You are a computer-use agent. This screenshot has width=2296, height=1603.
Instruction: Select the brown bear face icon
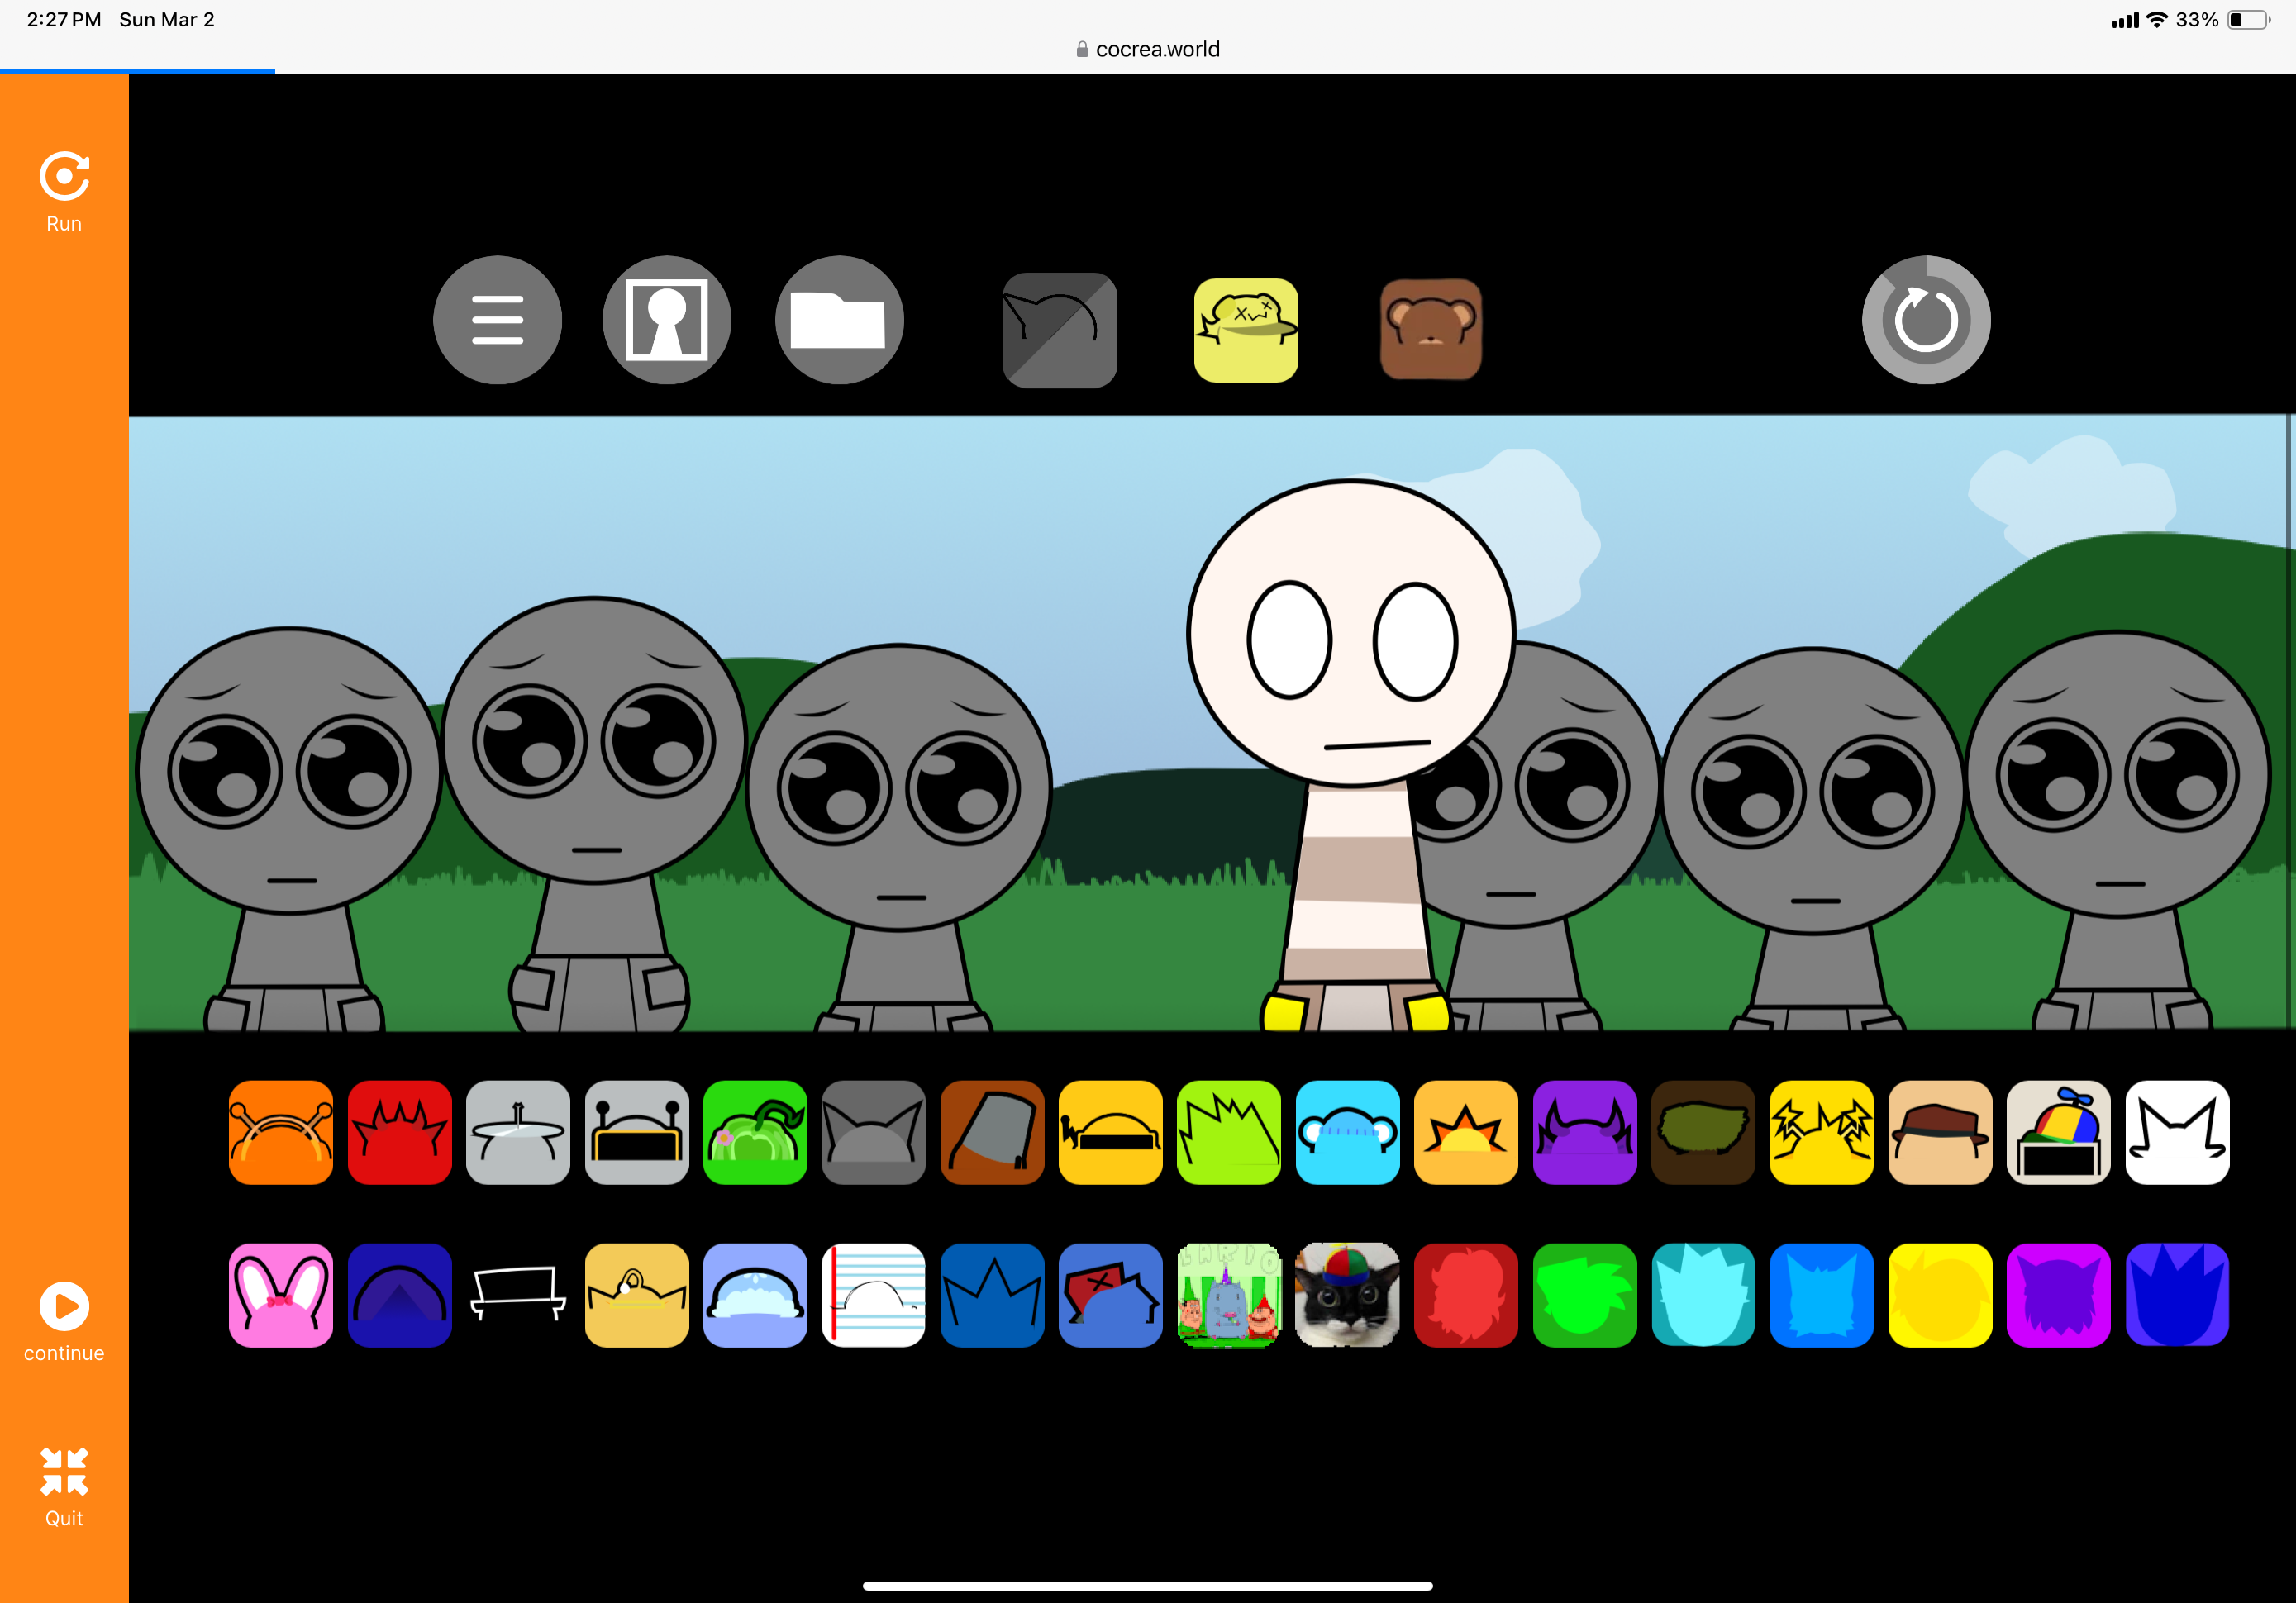tap(1430, 329)
